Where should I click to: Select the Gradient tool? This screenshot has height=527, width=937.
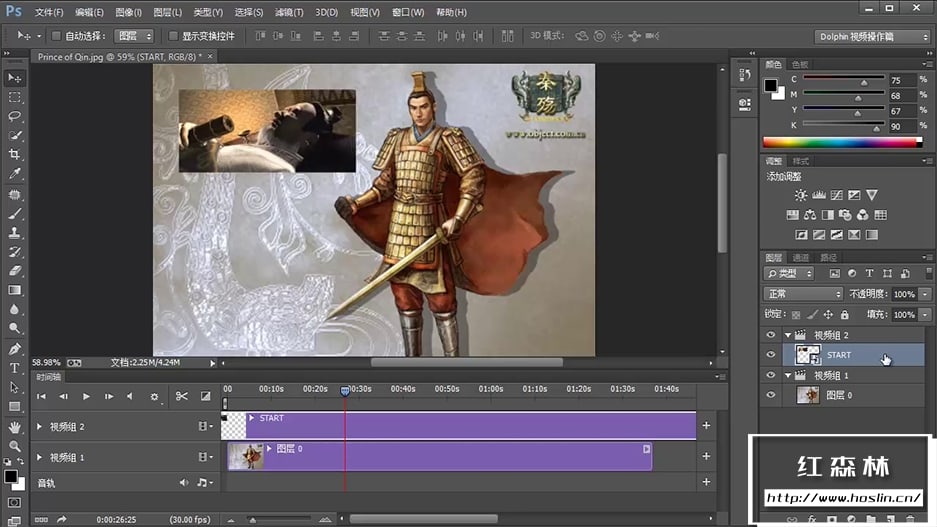click(14, 290)
